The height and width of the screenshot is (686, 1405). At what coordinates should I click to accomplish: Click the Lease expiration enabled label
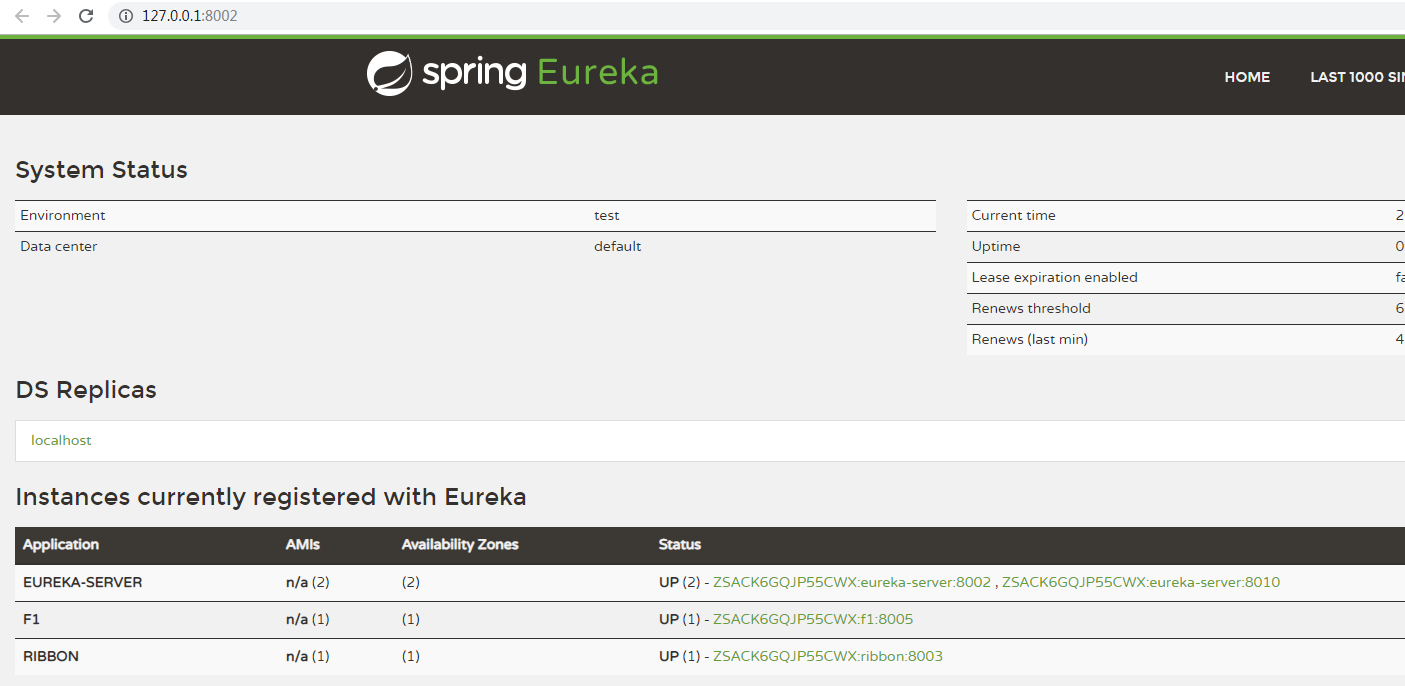click(1055, 277)
